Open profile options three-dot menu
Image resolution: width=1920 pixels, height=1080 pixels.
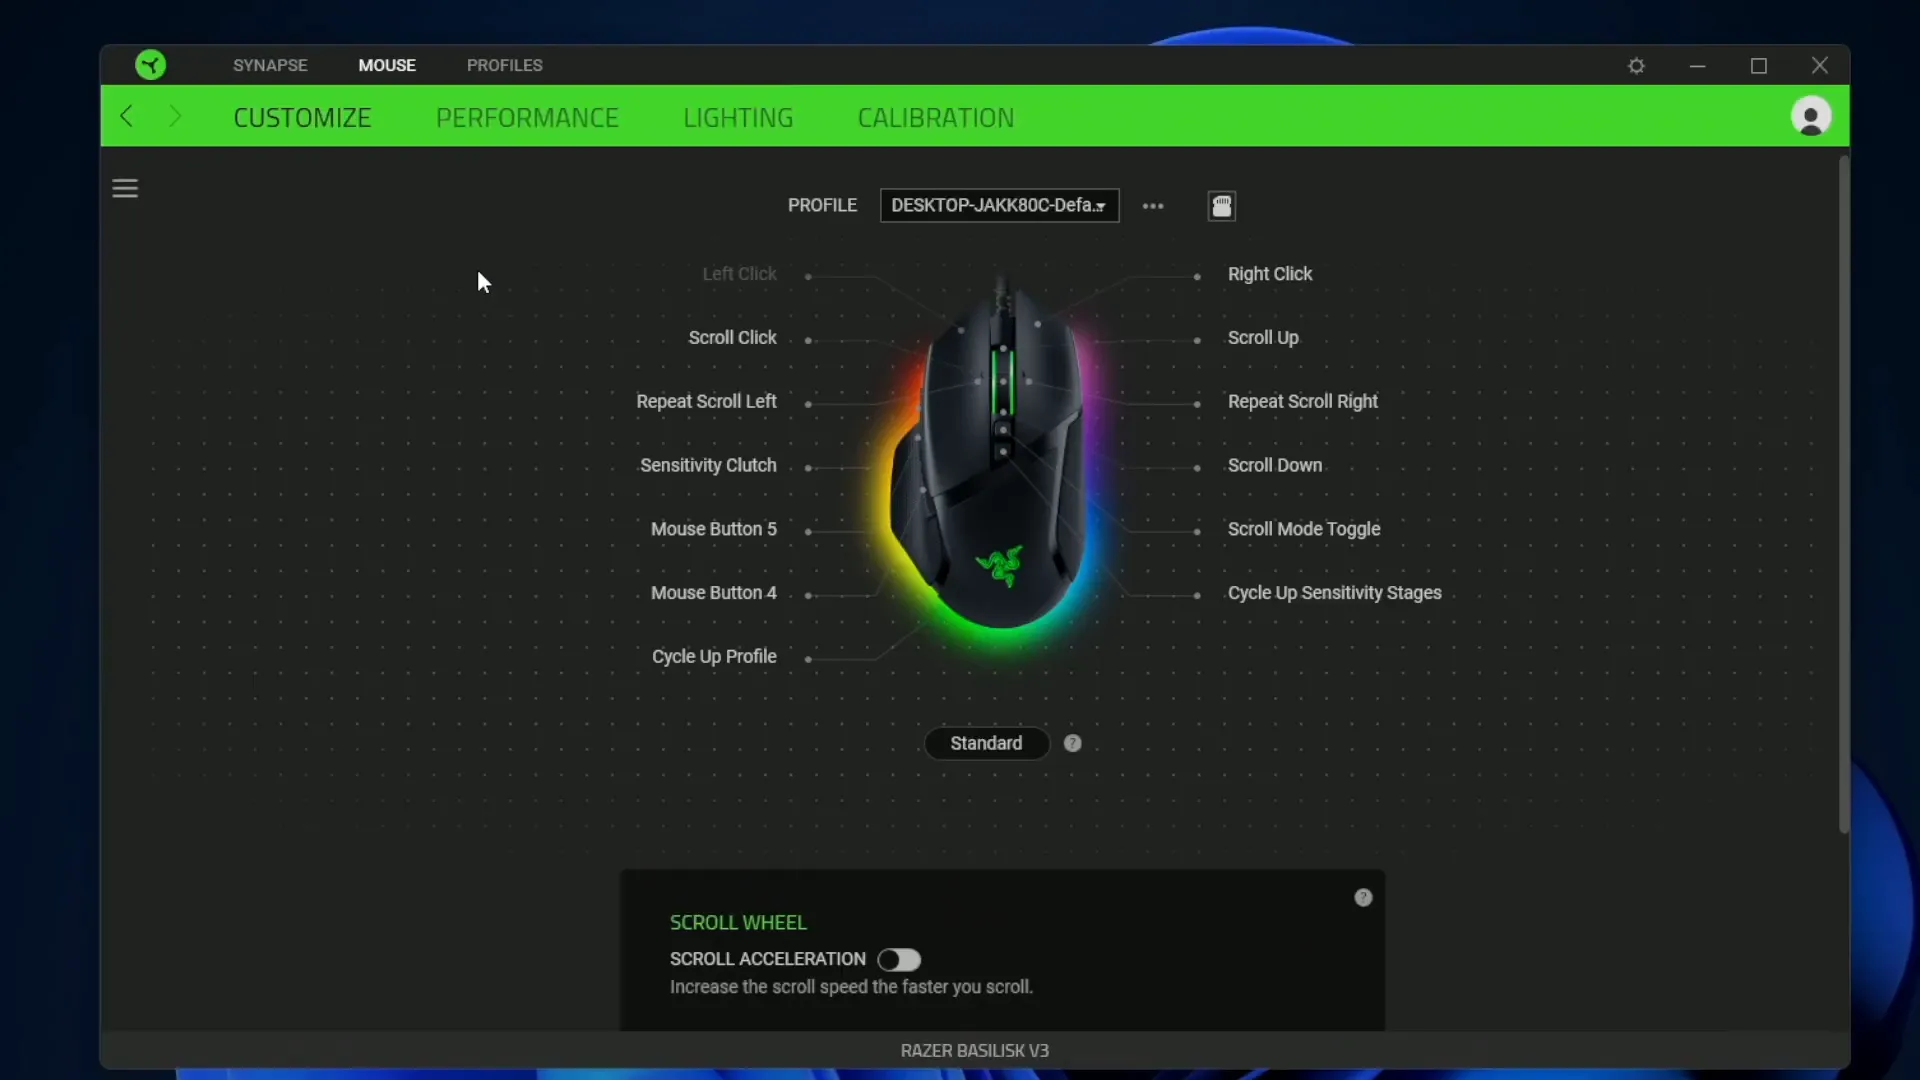click(x=1153, y=206)
